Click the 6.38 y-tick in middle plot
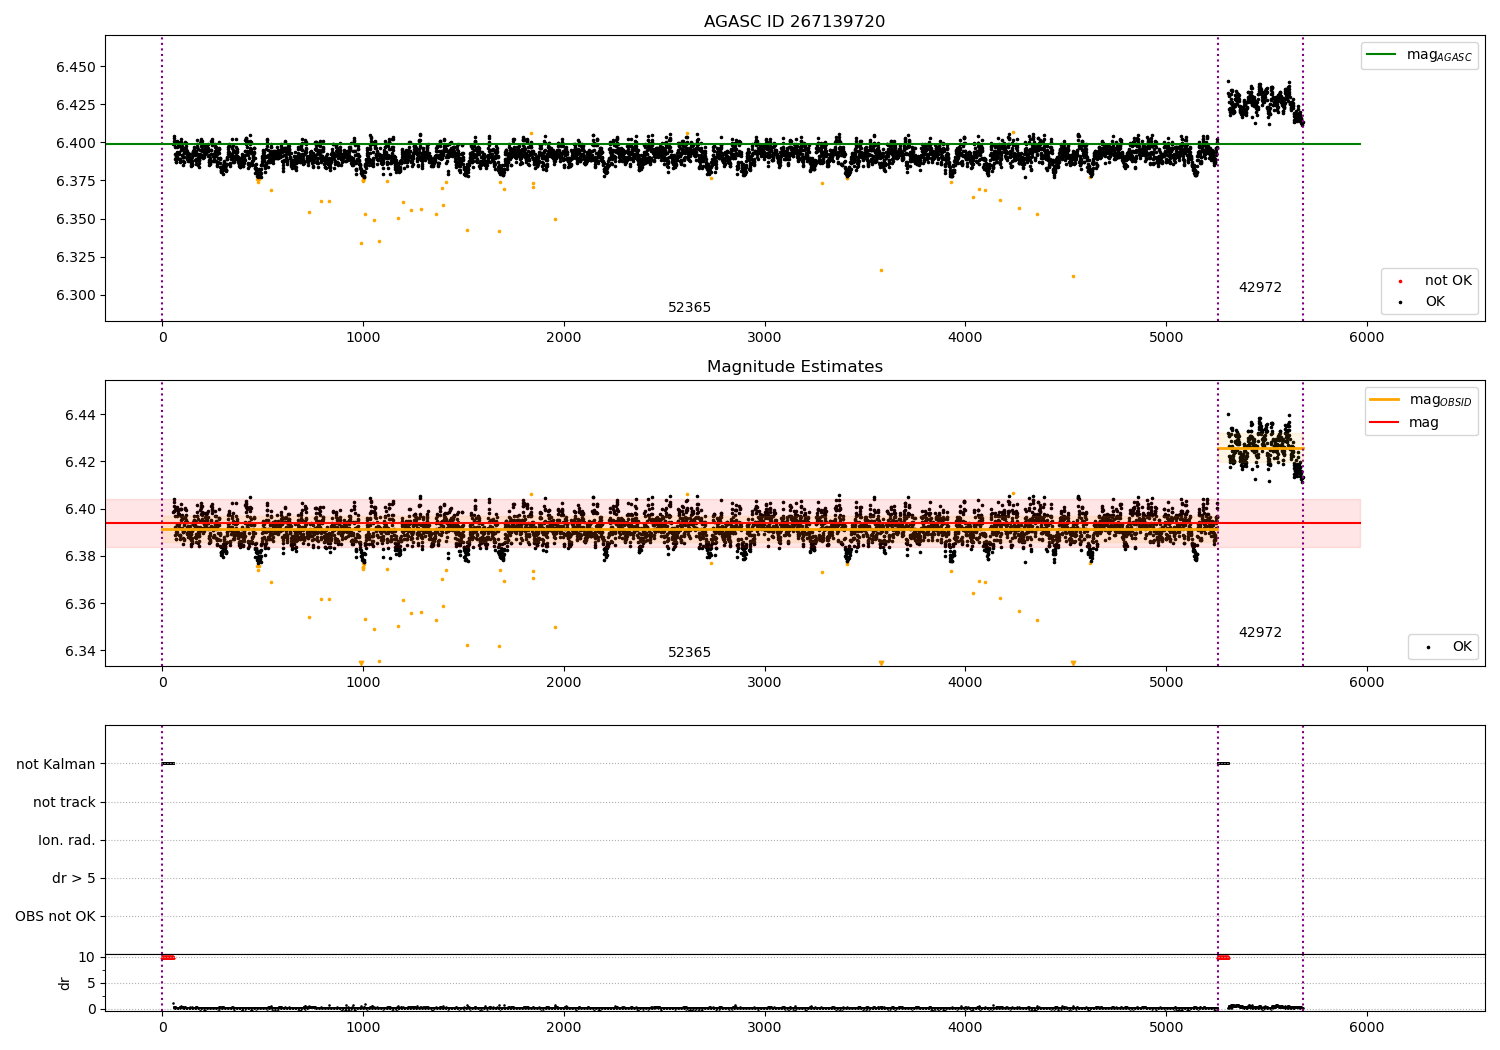1500x1050 pixels. pos(80,557)
